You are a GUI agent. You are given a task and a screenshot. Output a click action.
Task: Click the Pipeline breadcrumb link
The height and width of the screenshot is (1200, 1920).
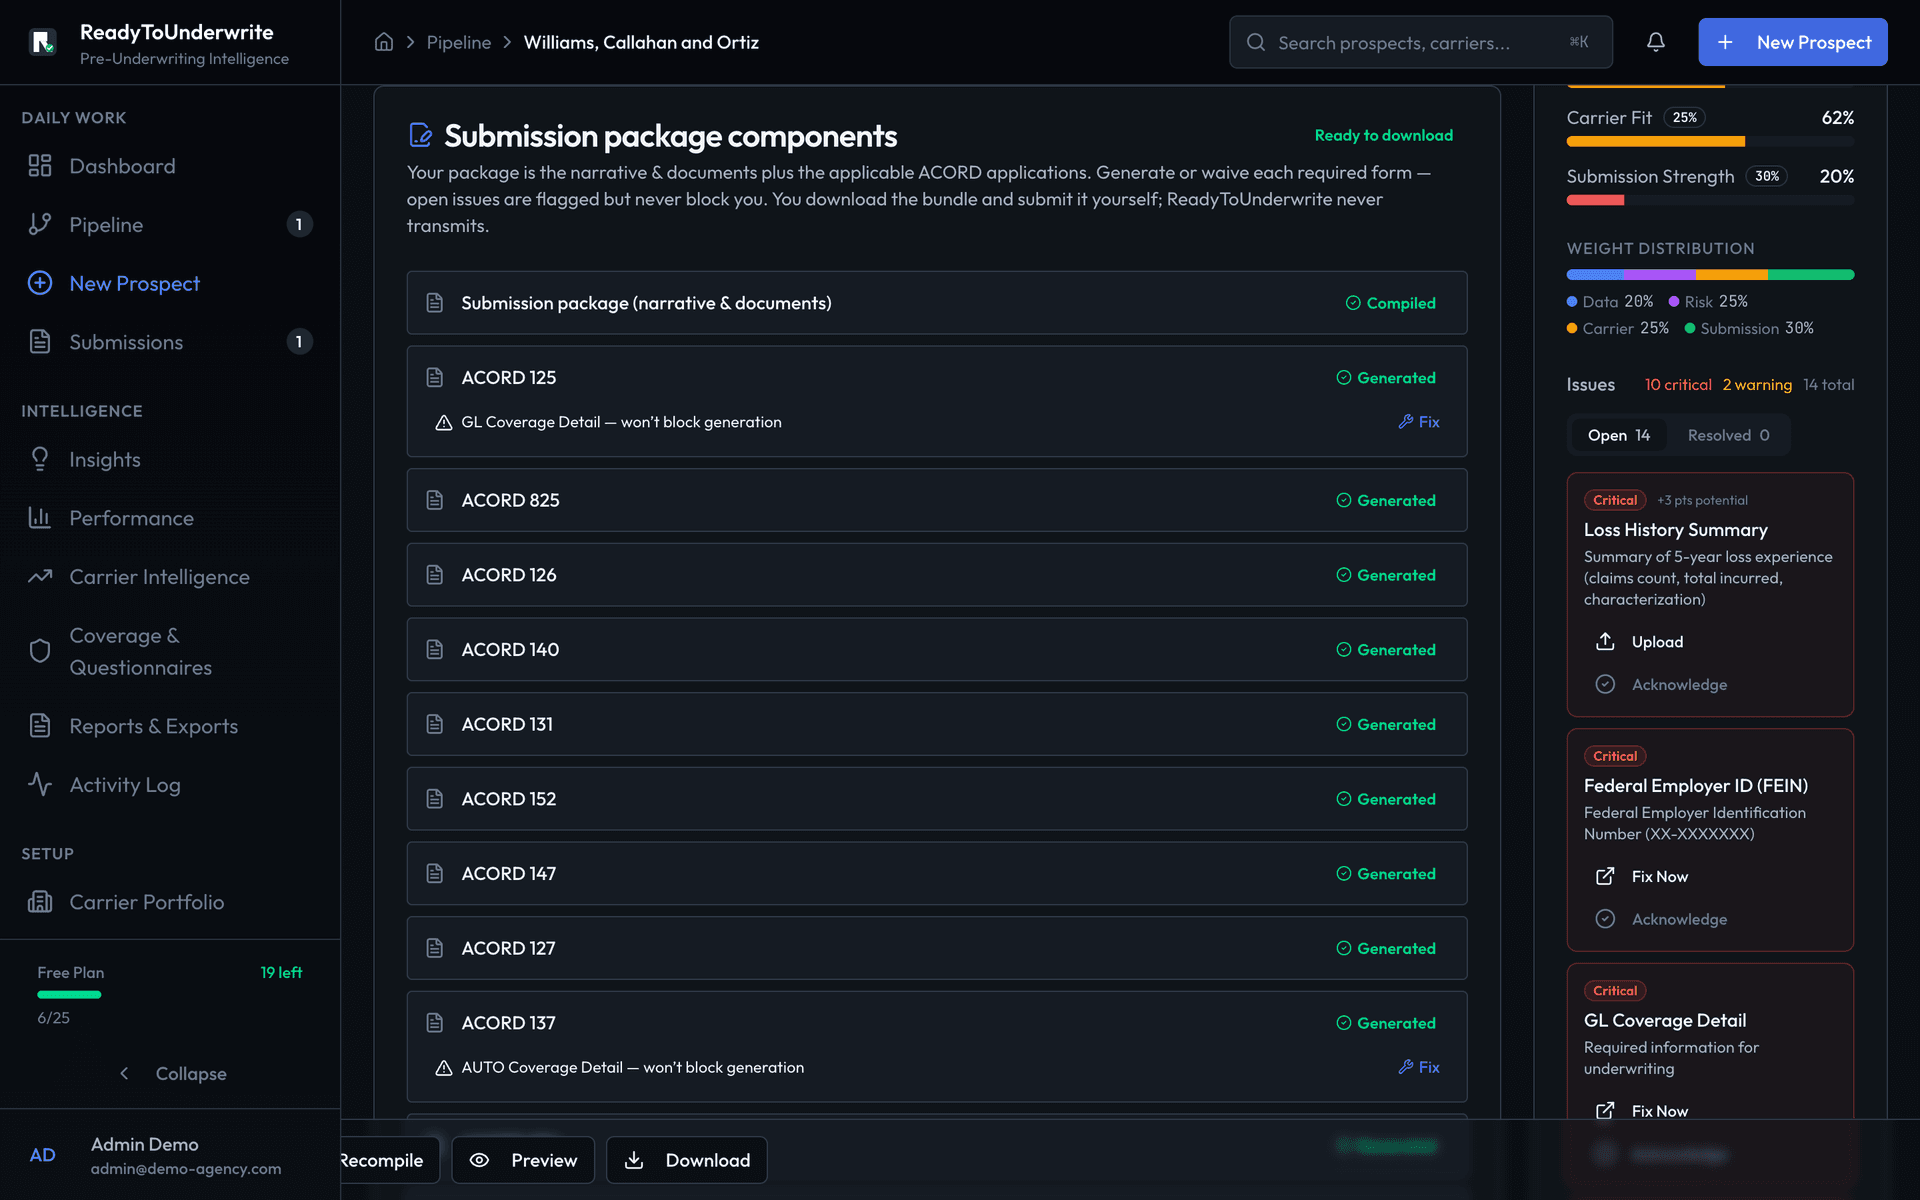[459, 42]
